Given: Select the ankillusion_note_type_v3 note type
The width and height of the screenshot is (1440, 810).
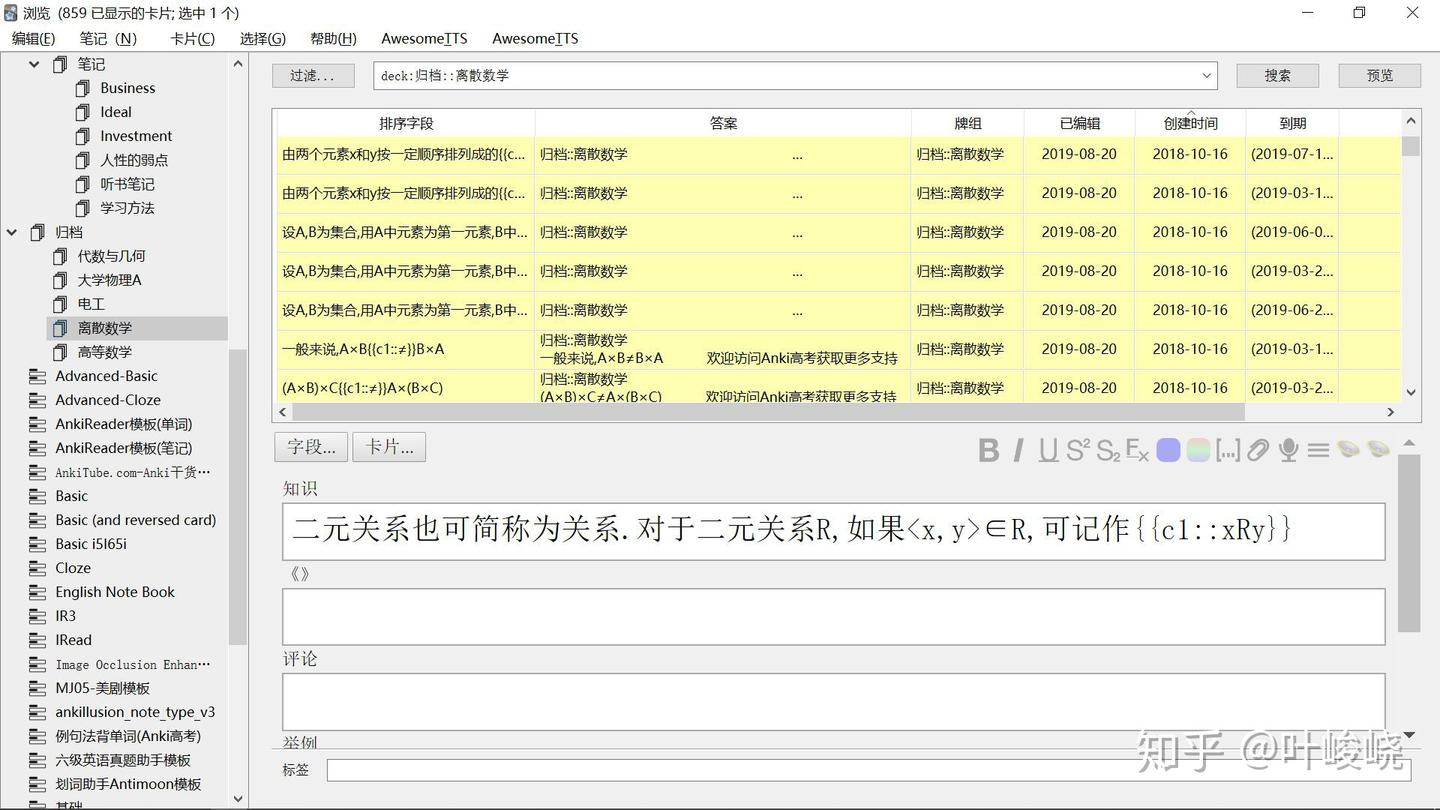Looking at the screenshot, I should click(135, 712).
